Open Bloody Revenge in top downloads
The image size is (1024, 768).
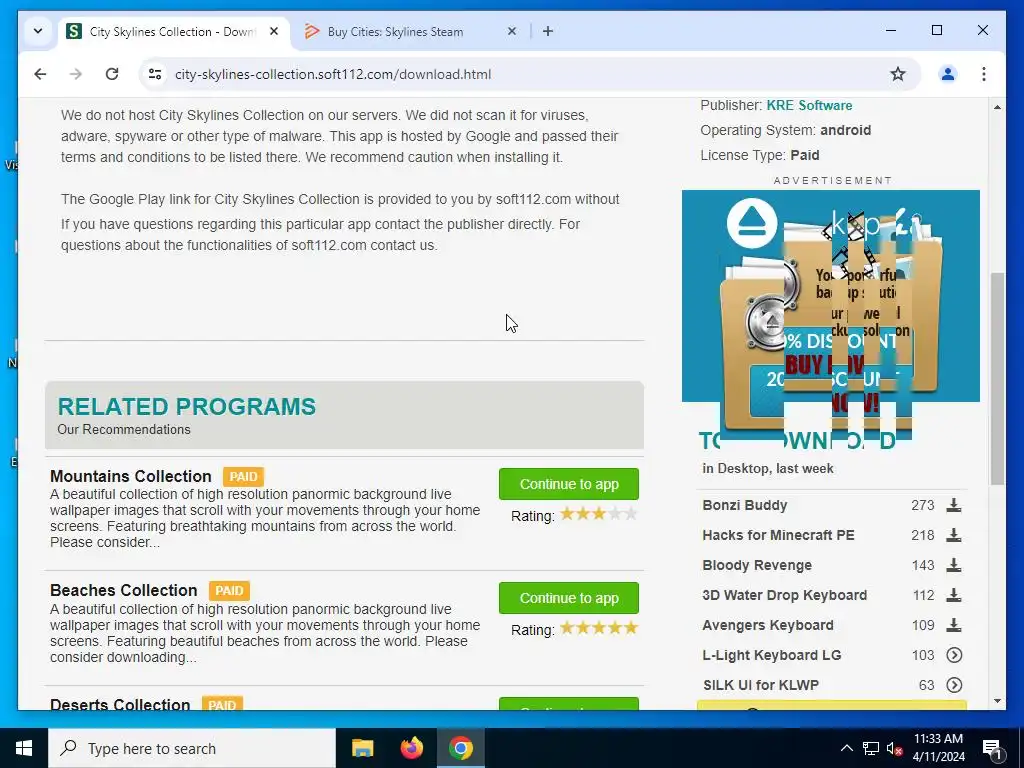click(757, 566)
